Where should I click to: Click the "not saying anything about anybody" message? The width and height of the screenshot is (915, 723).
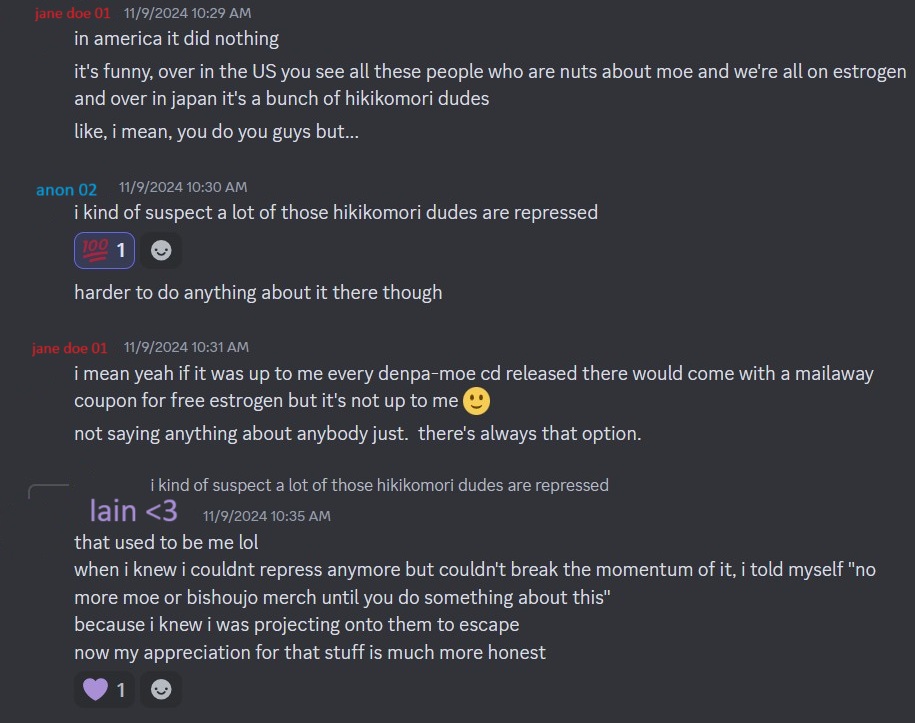click(x=357, y=434)
